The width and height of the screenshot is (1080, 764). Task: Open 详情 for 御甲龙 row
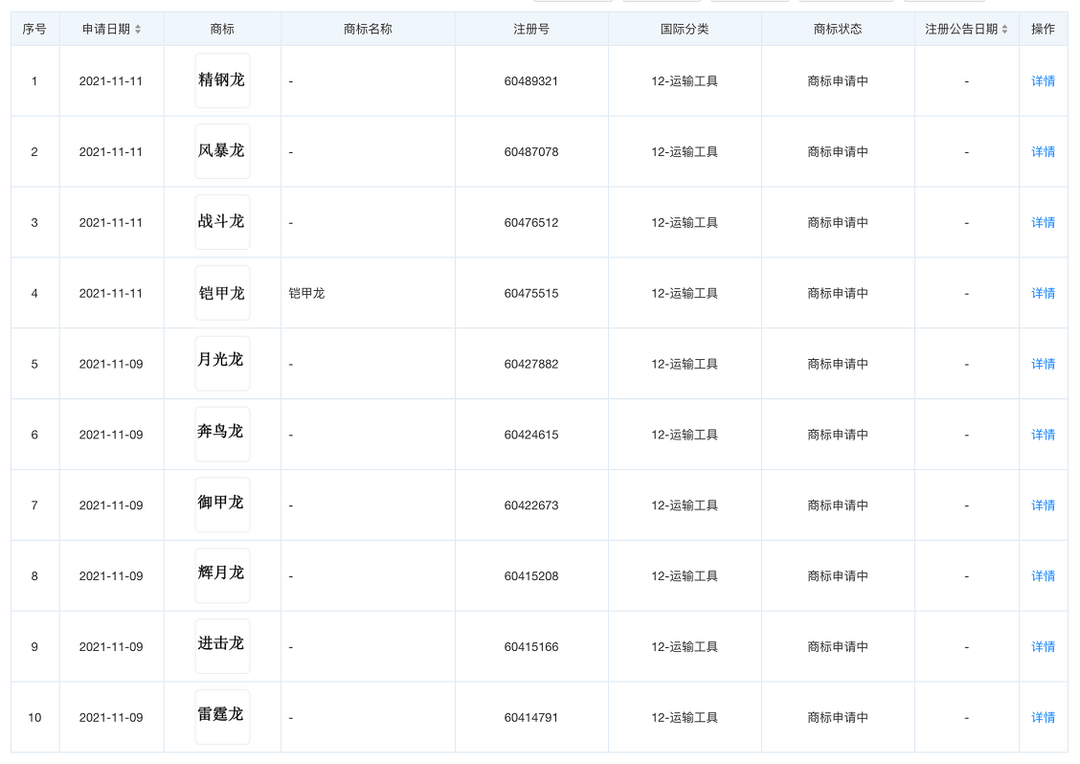(x=1043, y=506)
